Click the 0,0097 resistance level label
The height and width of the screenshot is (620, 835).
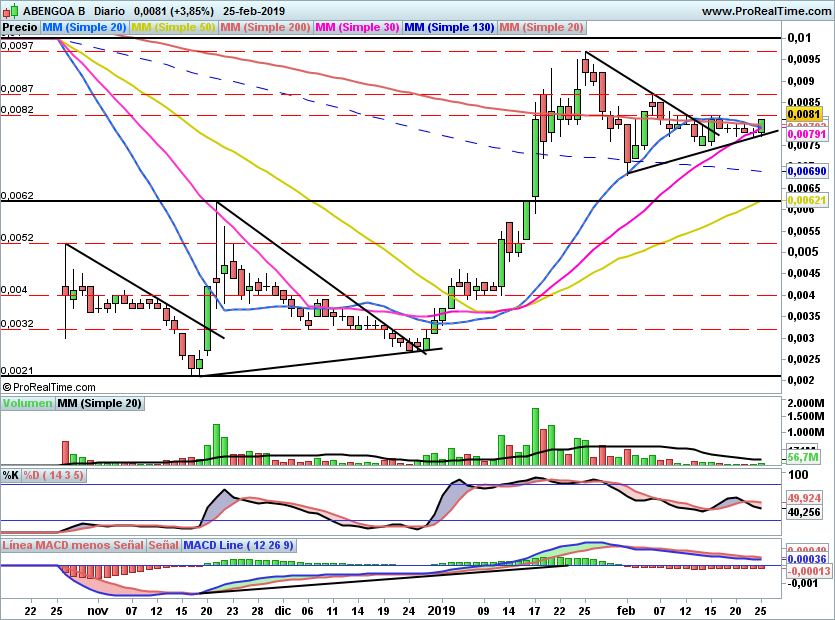coord(17,46)
